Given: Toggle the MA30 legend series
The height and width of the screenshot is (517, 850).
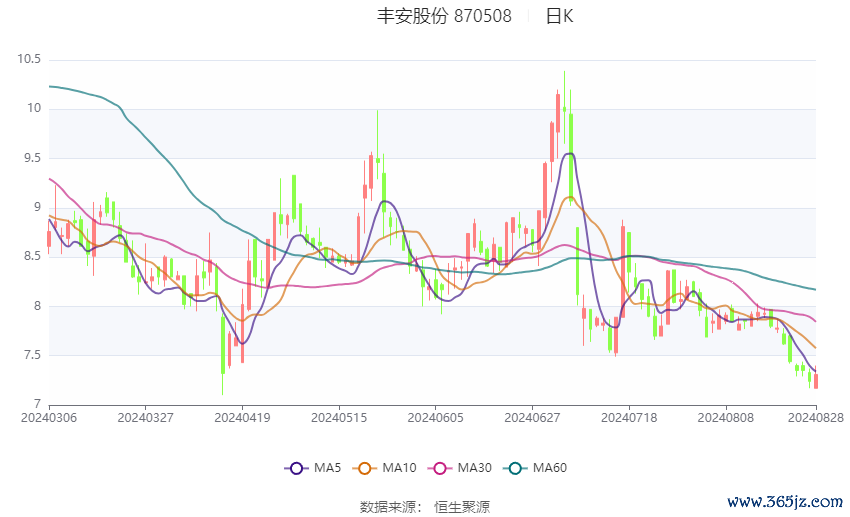Looking at the screenshot, I should (x=460, y=468).
